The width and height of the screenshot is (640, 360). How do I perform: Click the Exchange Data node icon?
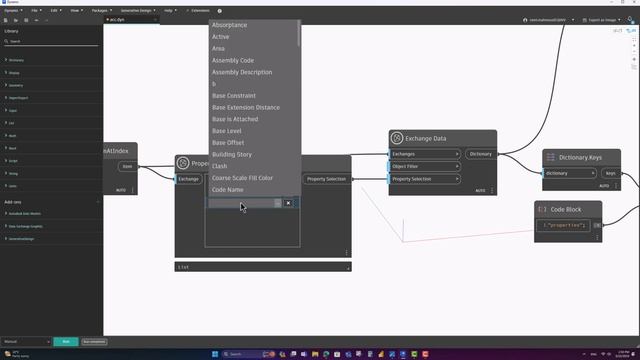click(x=397, y=138)
